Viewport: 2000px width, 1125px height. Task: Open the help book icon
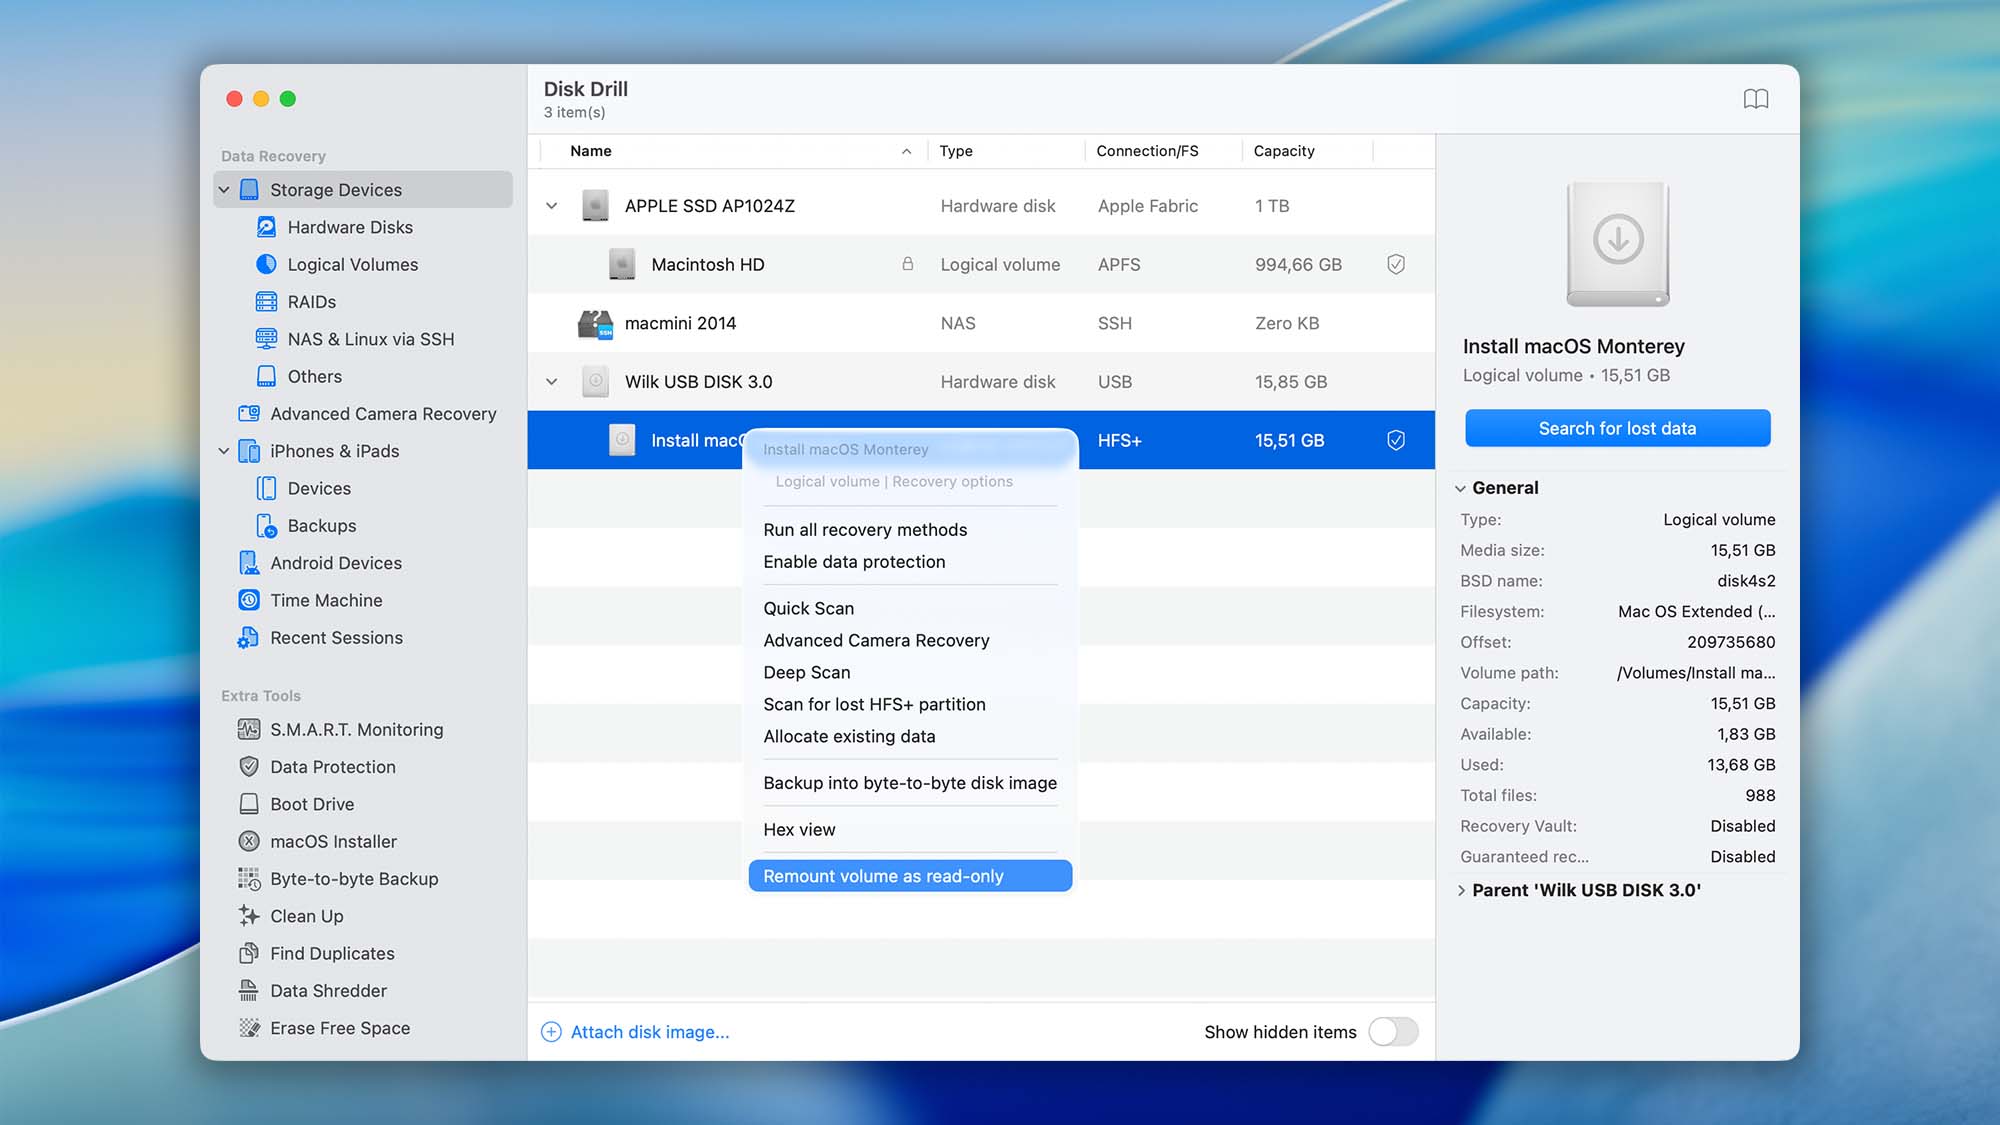[x=1756, y=99]
